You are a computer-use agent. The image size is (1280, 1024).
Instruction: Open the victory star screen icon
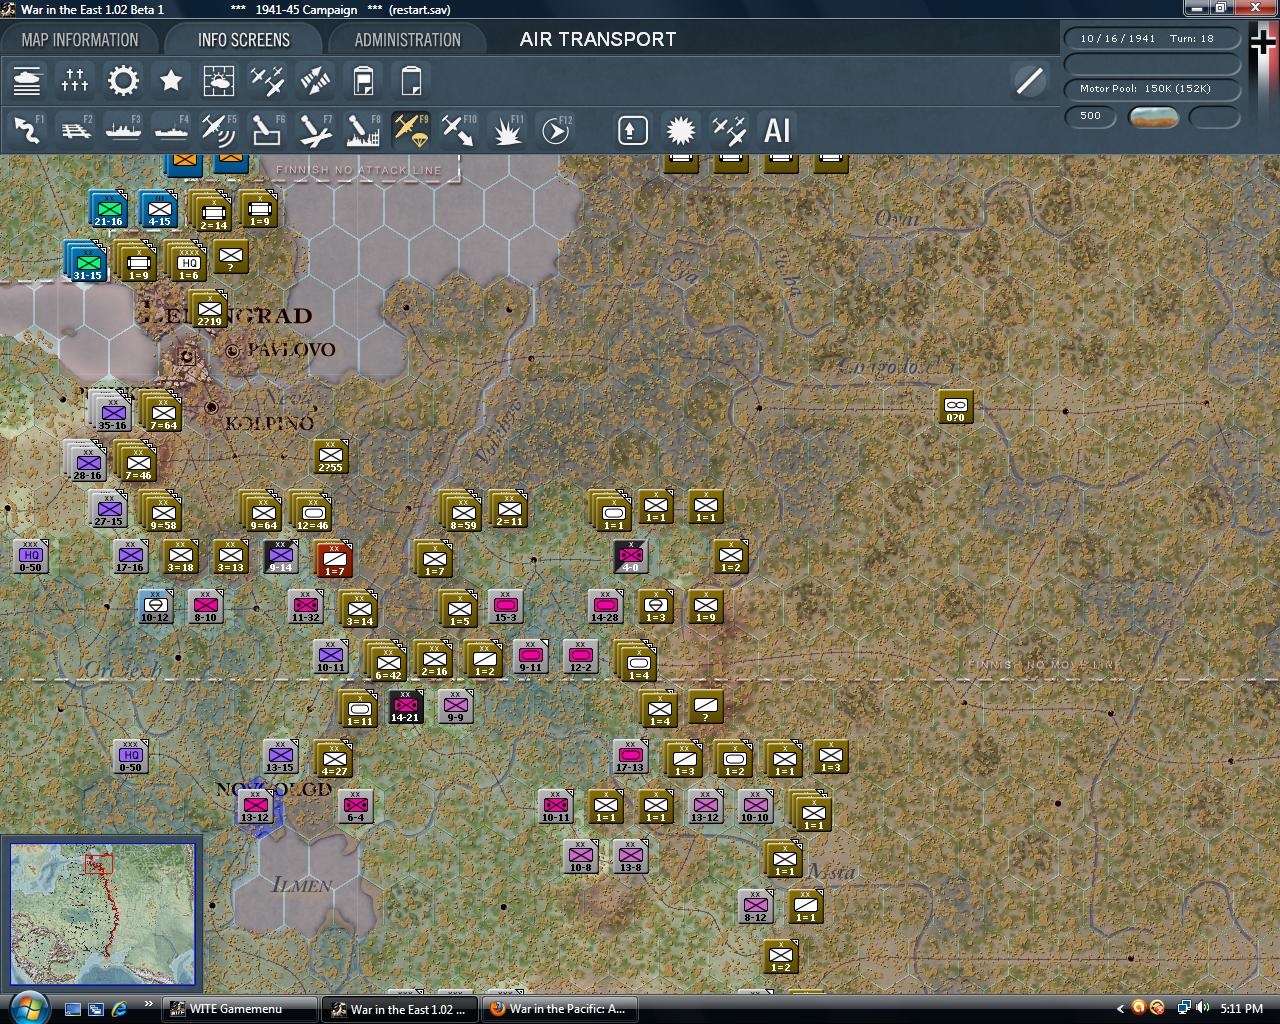[x=171, y=81]
